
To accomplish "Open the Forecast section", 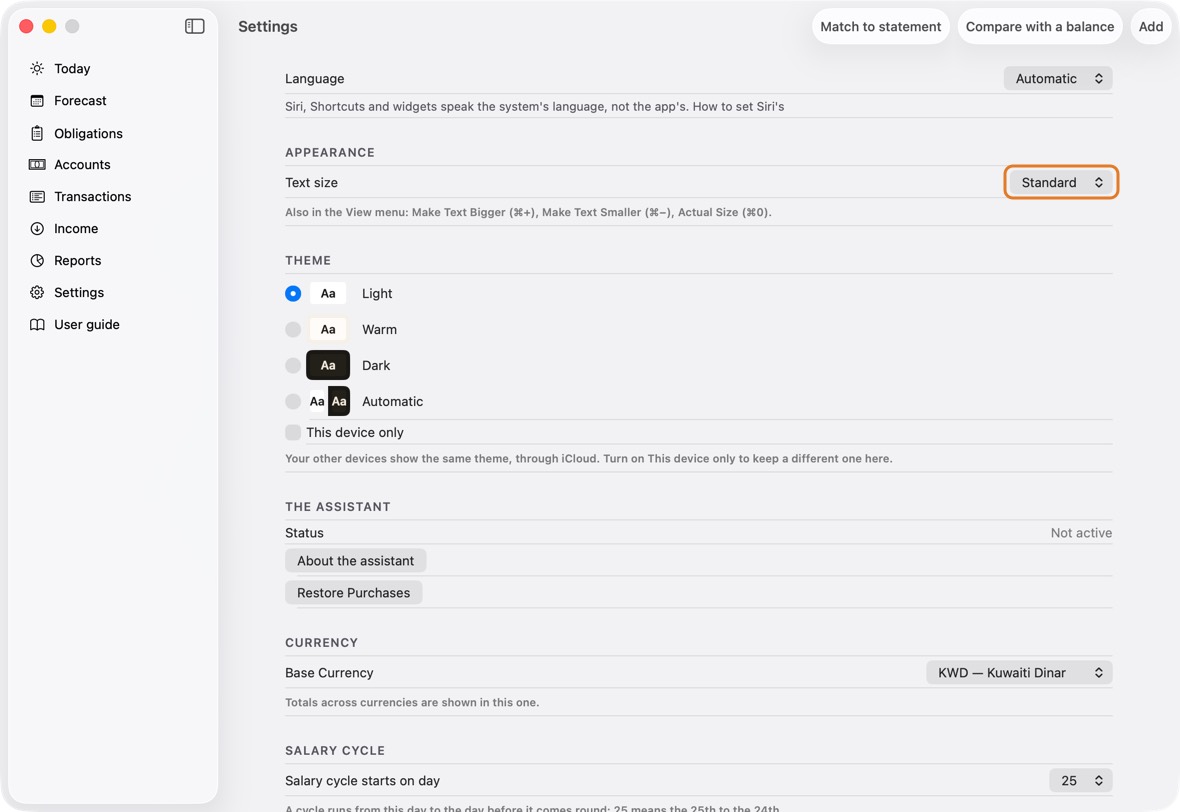I will click(x=80, y=101).
